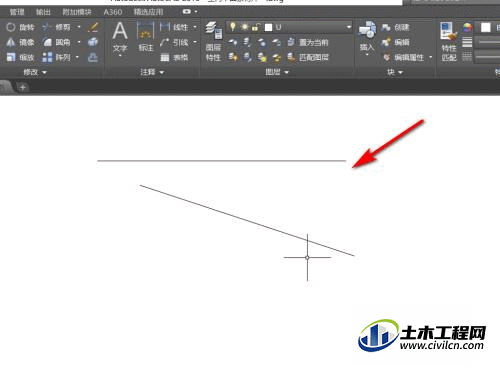The image size is (500, 375).
Task: Click 置为当前 (Make Current) layer button
Action: click(x=308, y=42)
